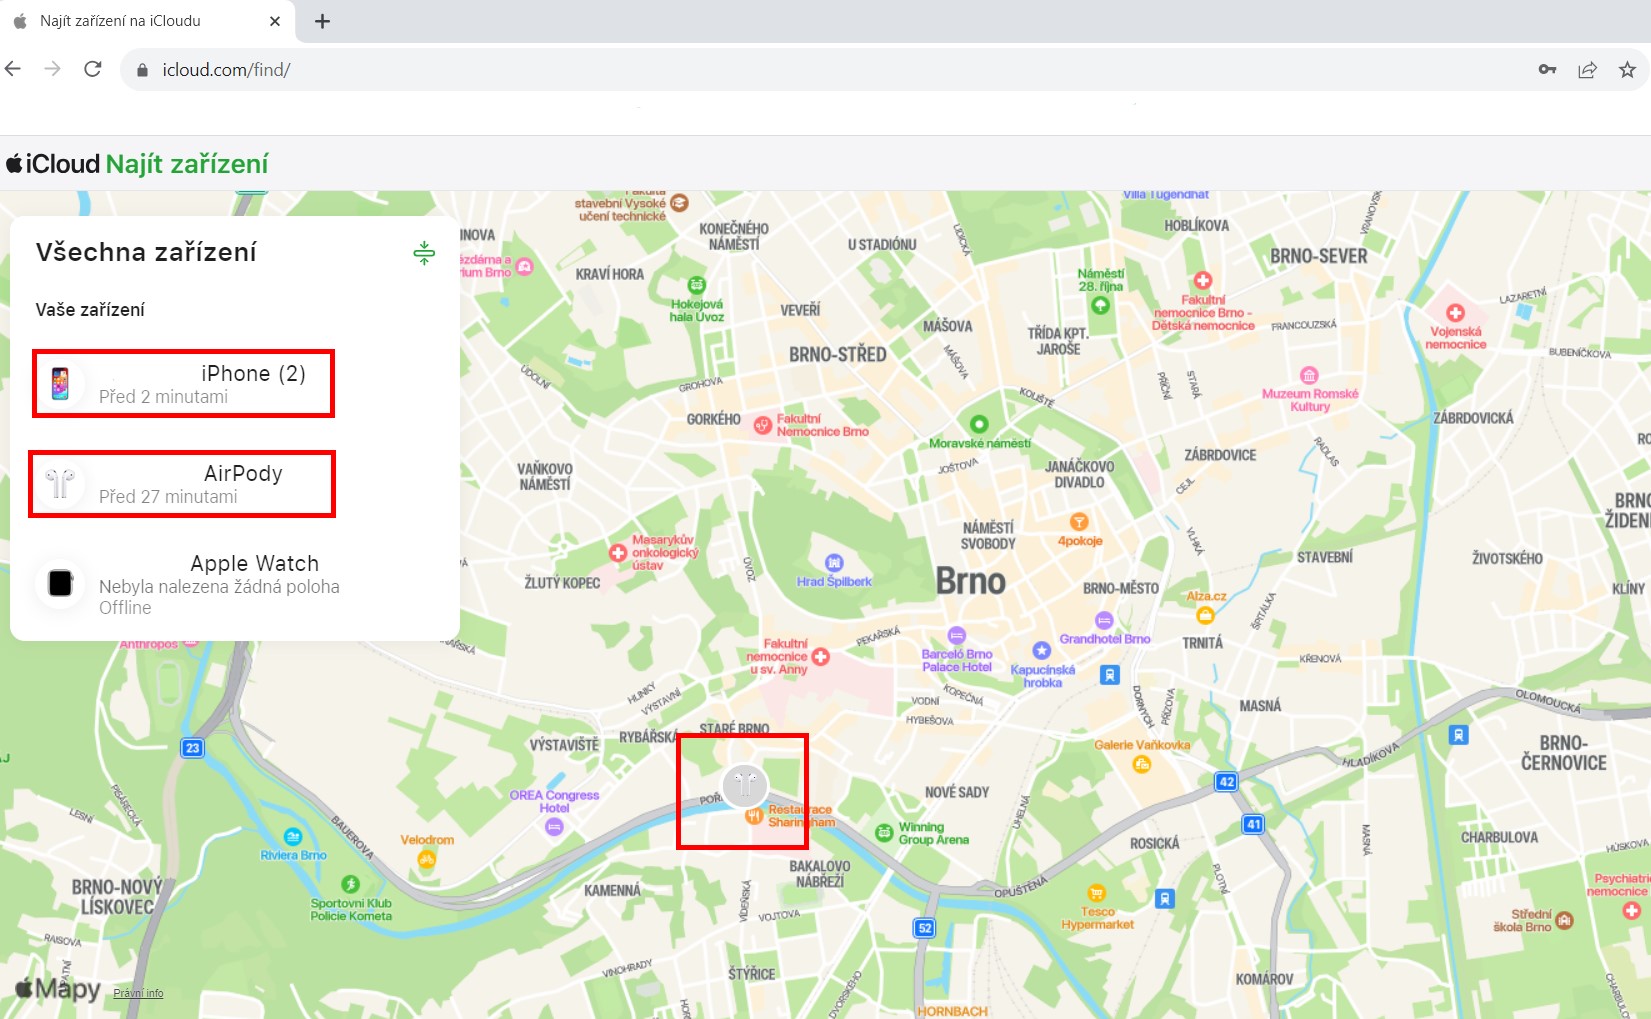Viewport: 1651px width, 1019px height.
Task: Click Tesco Hypermarket pin
Action: (x=1097, y=893)
